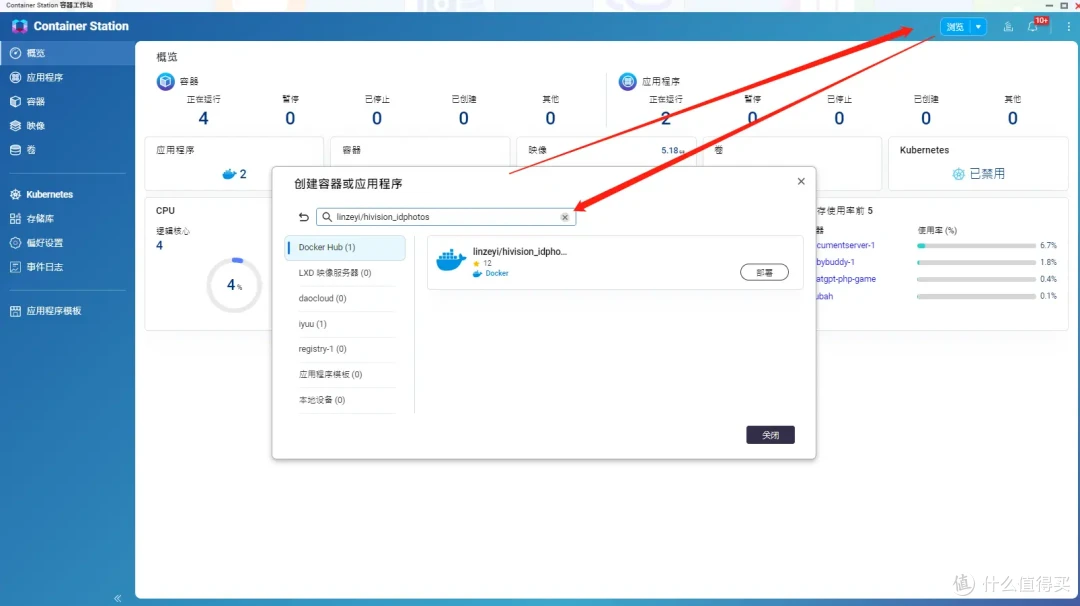Click the 0.4% usage bar
Image resolution: width=1080 pixels, height=606 pixels.
[976, 280]
